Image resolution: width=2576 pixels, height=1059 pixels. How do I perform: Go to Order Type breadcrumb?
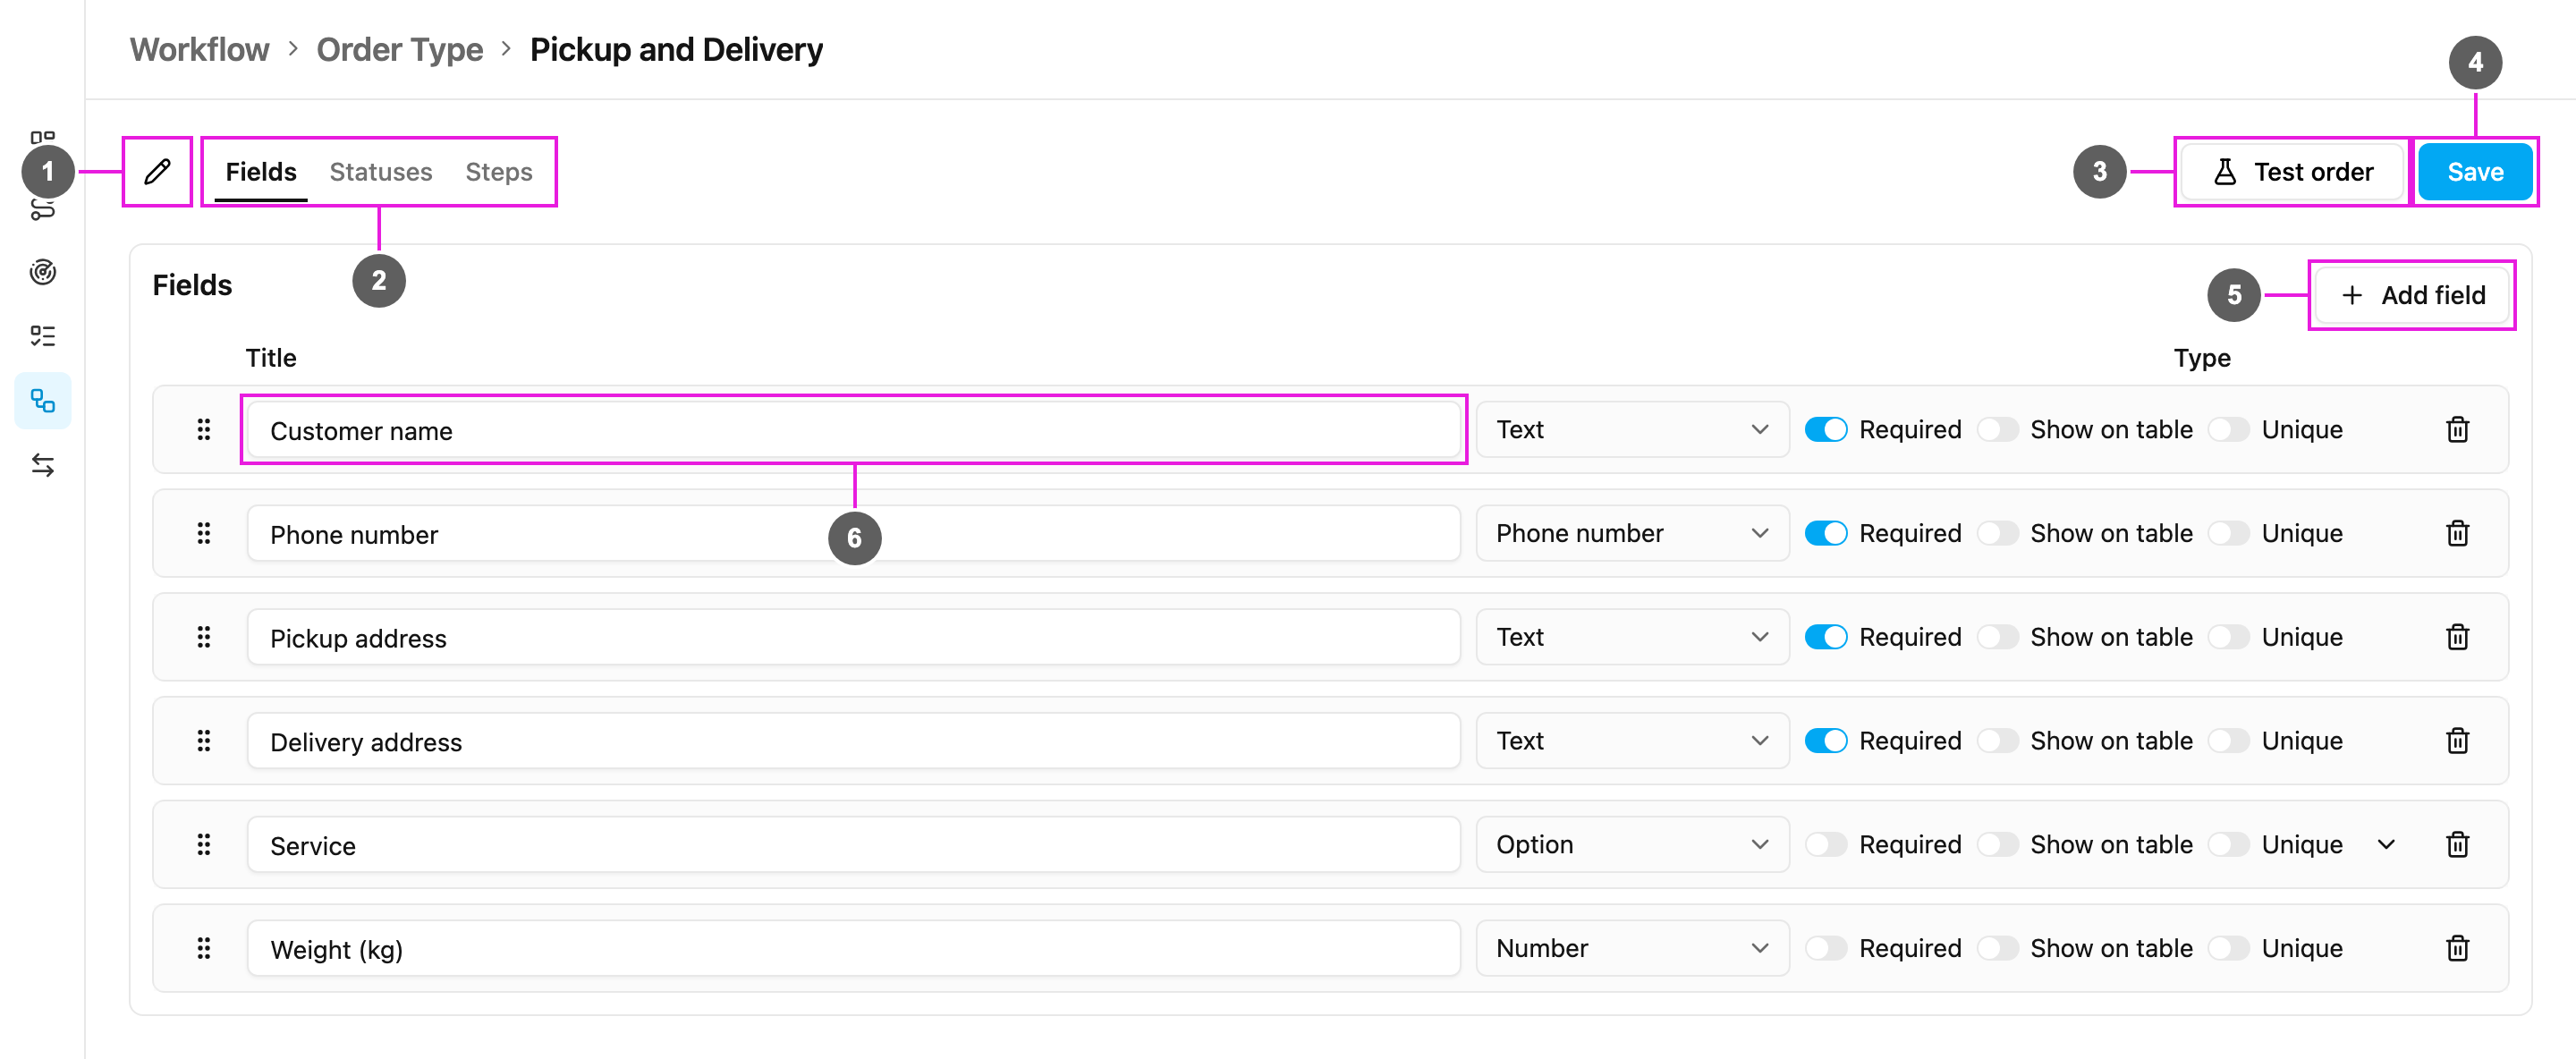(400, 49)
